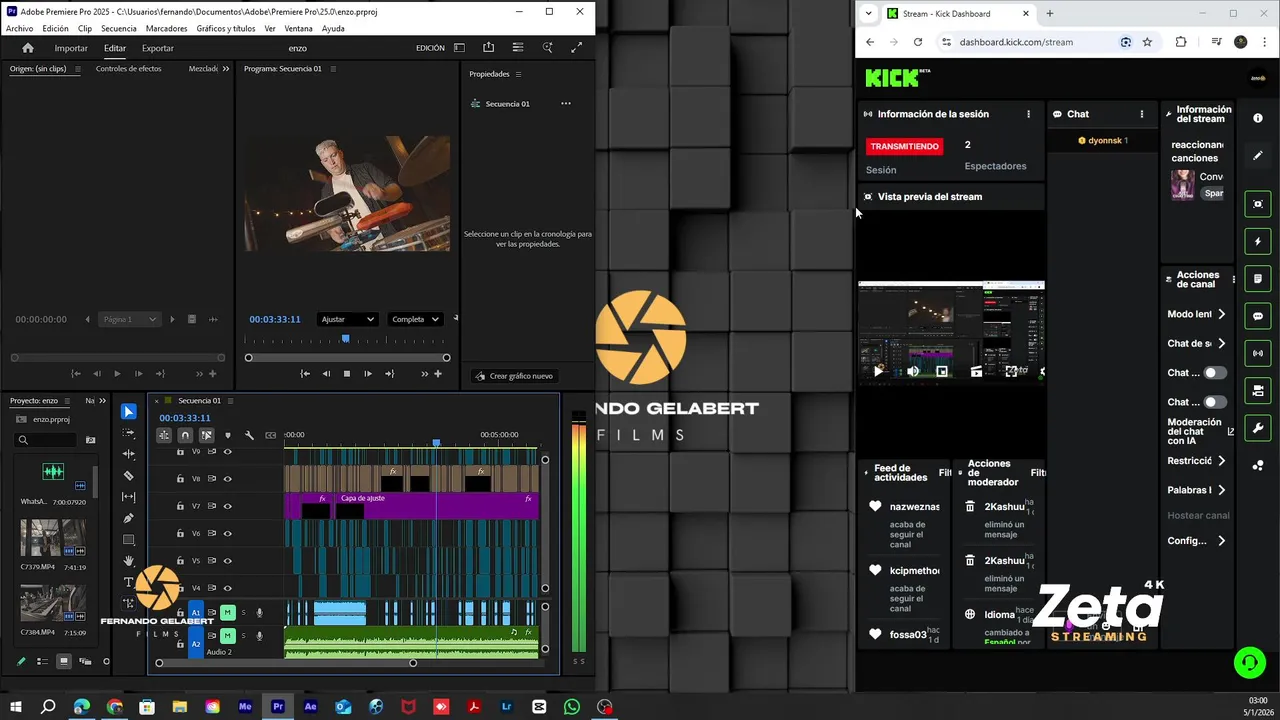The height and width of the screenshot is (720, 1280).
Task: Mute audio track A1
Action: coord(227,612)
